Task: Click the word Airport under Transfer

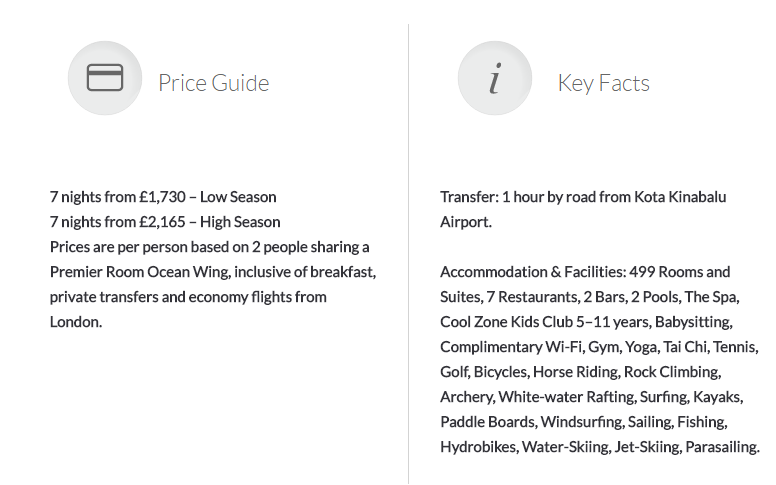Action: point(466,222)
